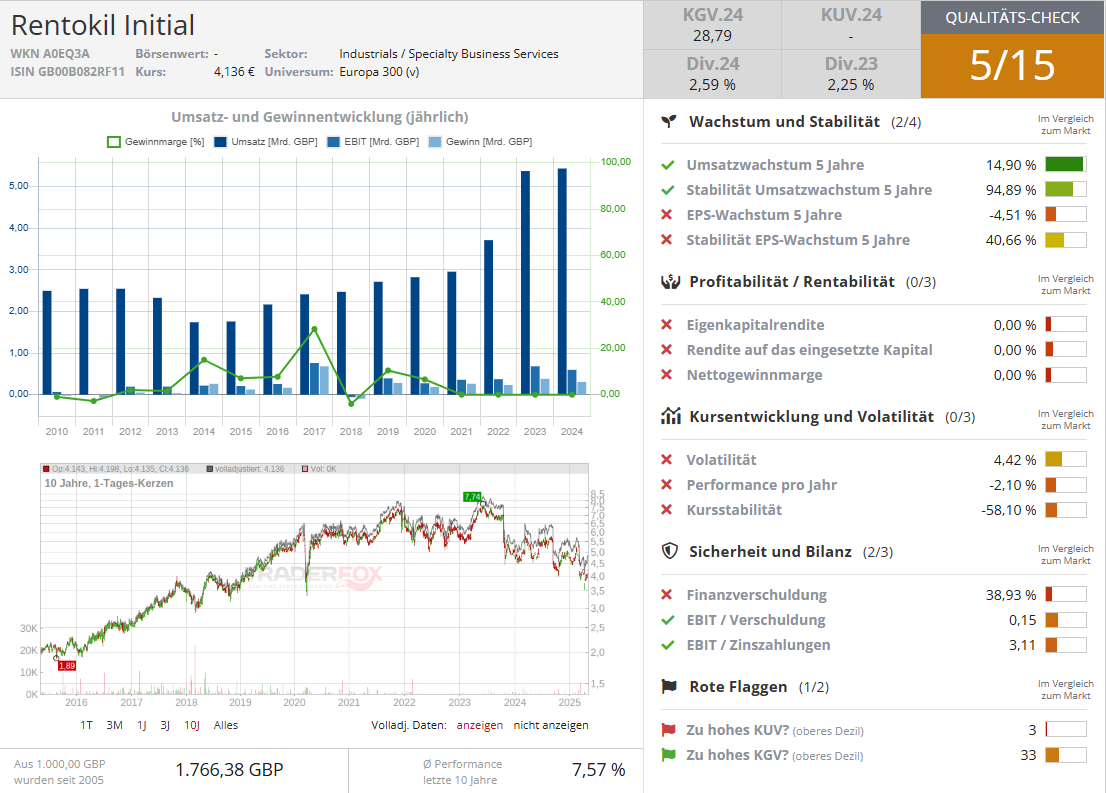Click the red X next to Stabilität EPS-Wachstum

pos(667,240)
